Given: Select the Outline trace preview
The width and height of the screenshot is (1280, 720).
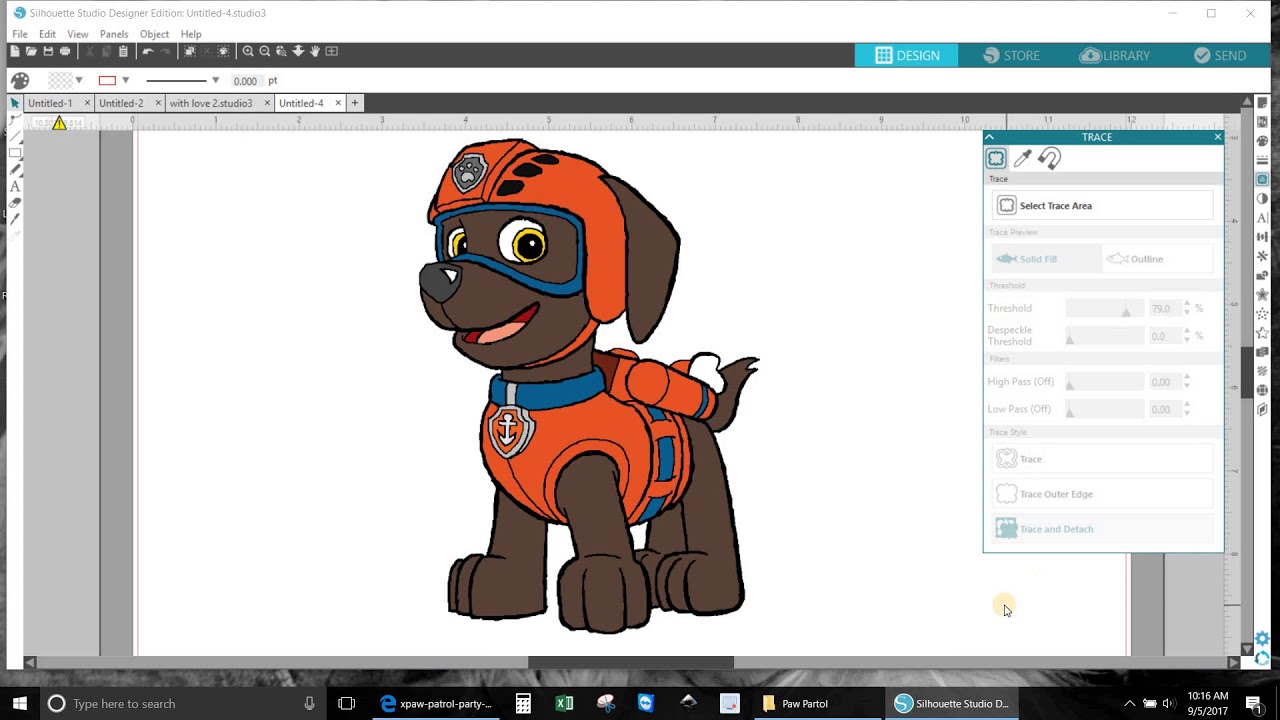Looking at the screenshot, I should tap(1157, 259).
